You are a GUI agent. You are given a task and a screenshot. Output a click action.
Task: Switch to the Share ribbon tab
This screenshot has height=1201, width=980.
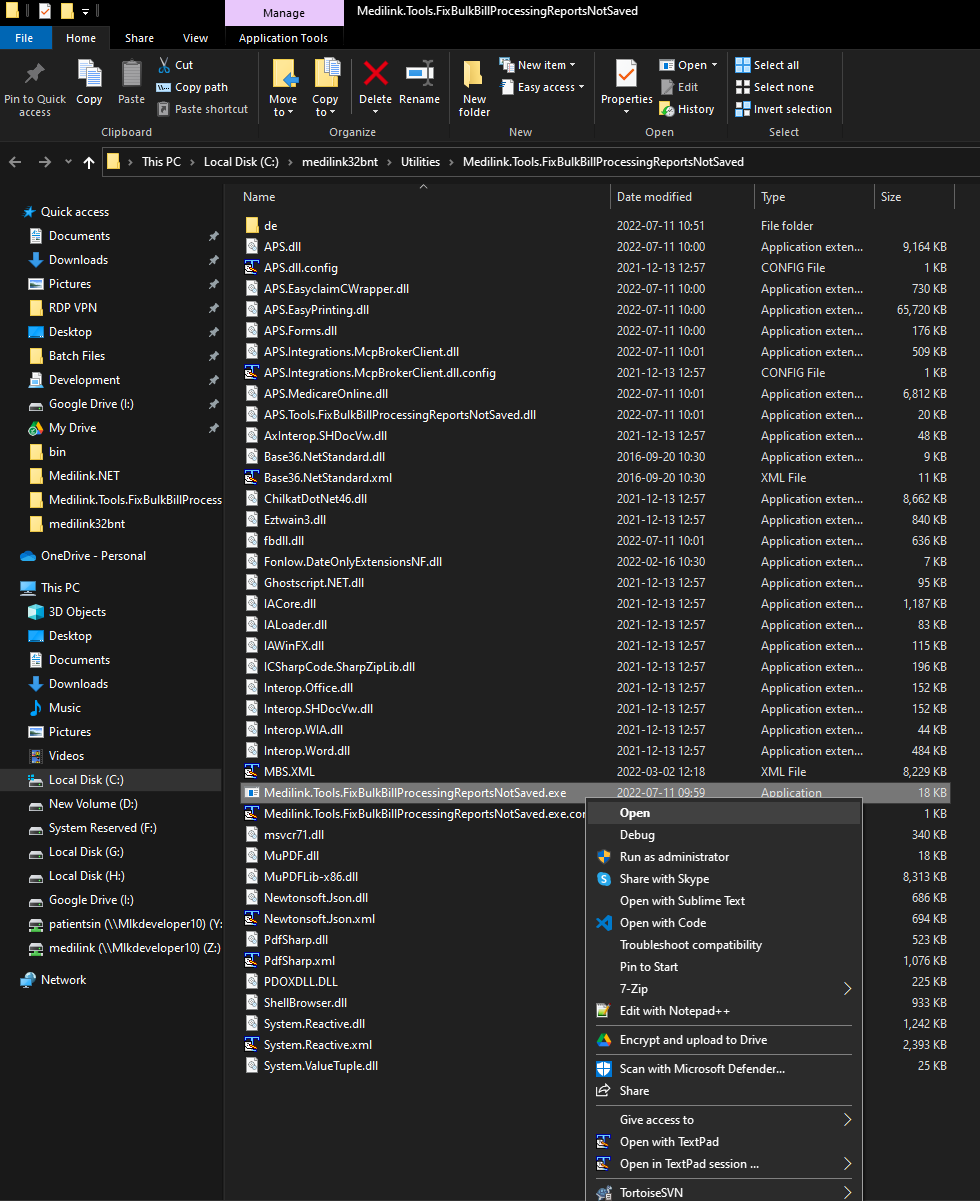point(139,38)
